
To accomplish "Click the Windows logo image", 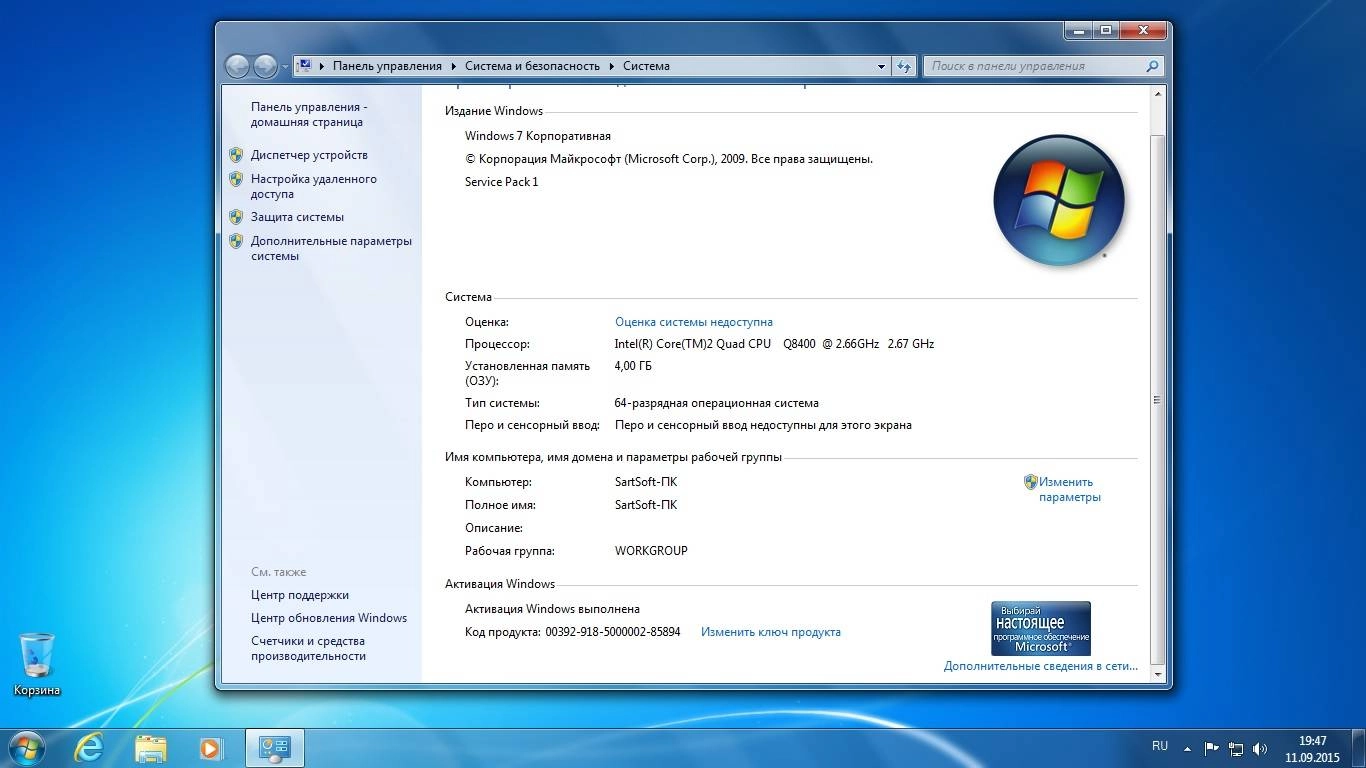I will (1058, 200).
